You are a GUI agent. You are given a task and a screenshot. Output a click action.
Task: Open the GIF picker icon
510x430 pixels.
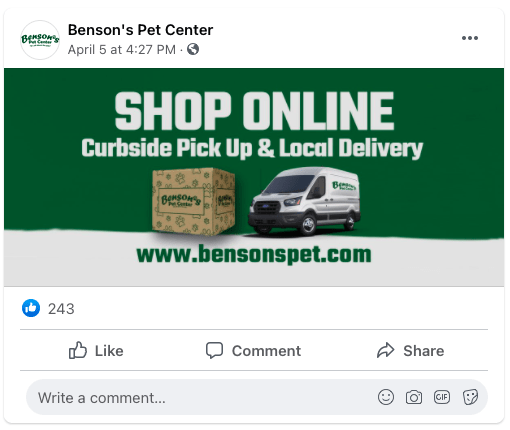(x=442, y=397)
